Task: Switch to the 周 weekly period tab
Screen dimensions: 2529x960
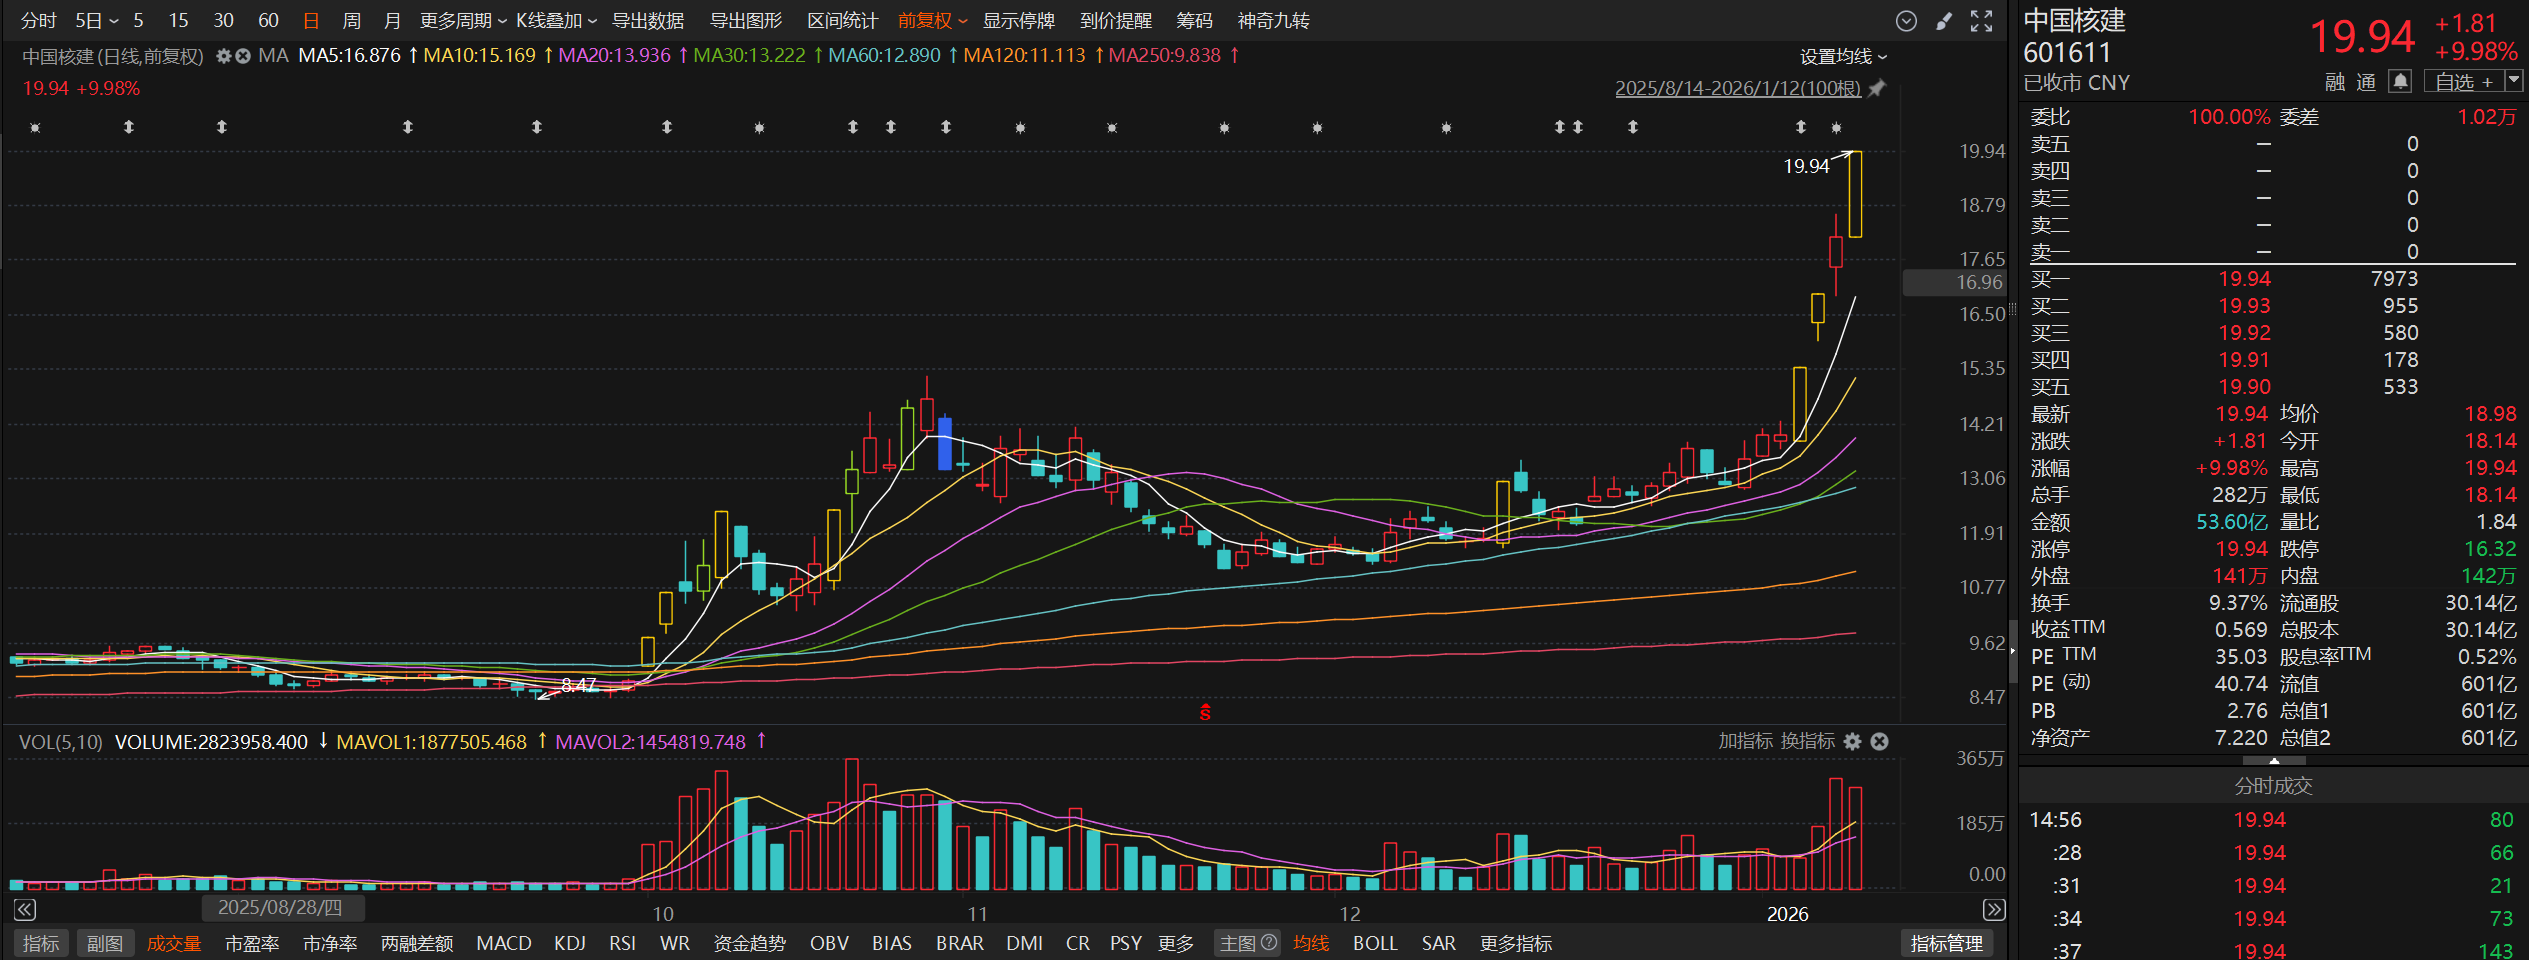Action: [351, 21]
